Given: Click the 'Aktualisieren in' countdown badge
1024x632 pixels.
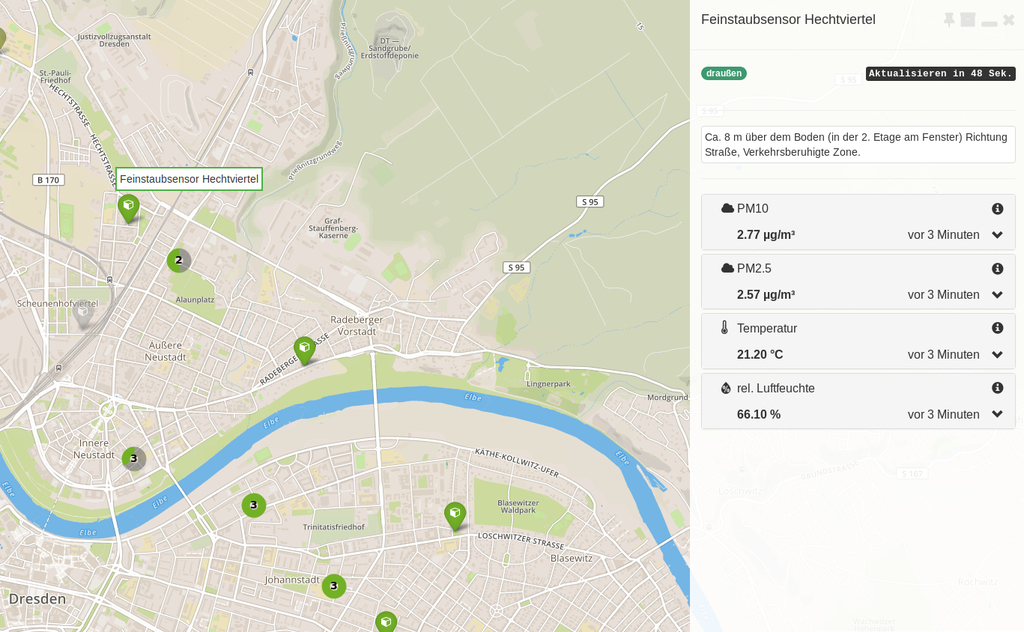Looking at the screenshot, I should (940, 74).
